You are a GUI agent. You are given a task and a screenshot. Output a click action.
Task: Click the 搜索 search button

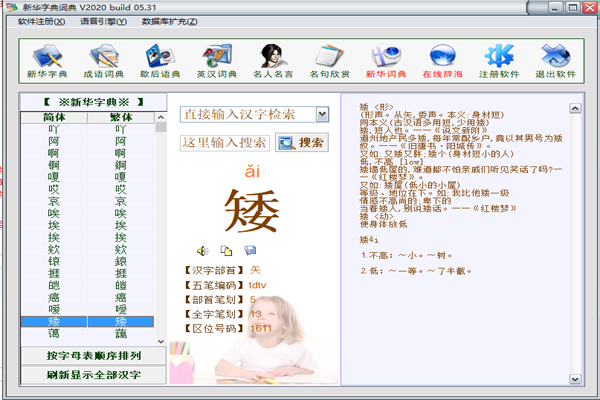pyautogui.click(x=302, y=143)
